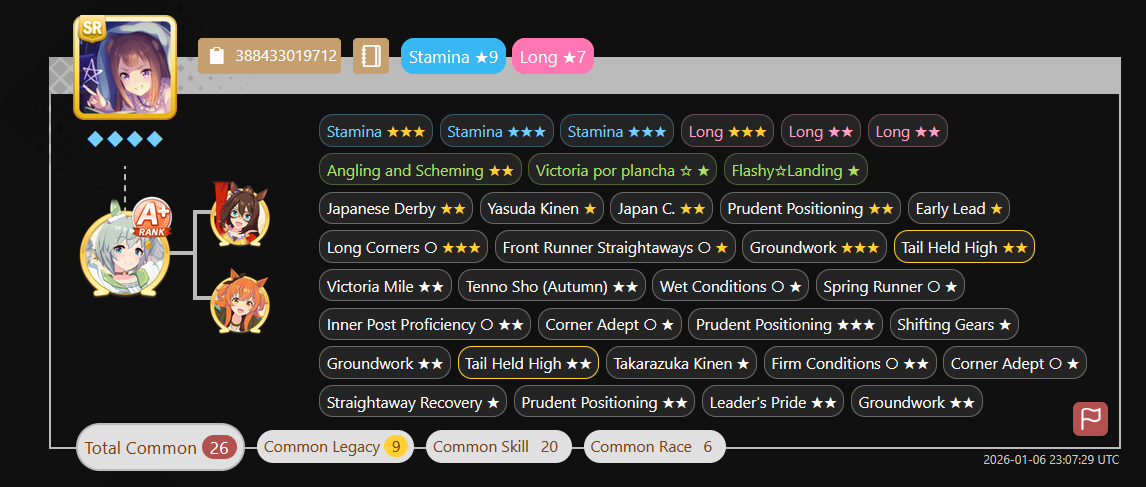
Task: Click the Straightaway Recovery tag
Action: click(x=413, y=401)
